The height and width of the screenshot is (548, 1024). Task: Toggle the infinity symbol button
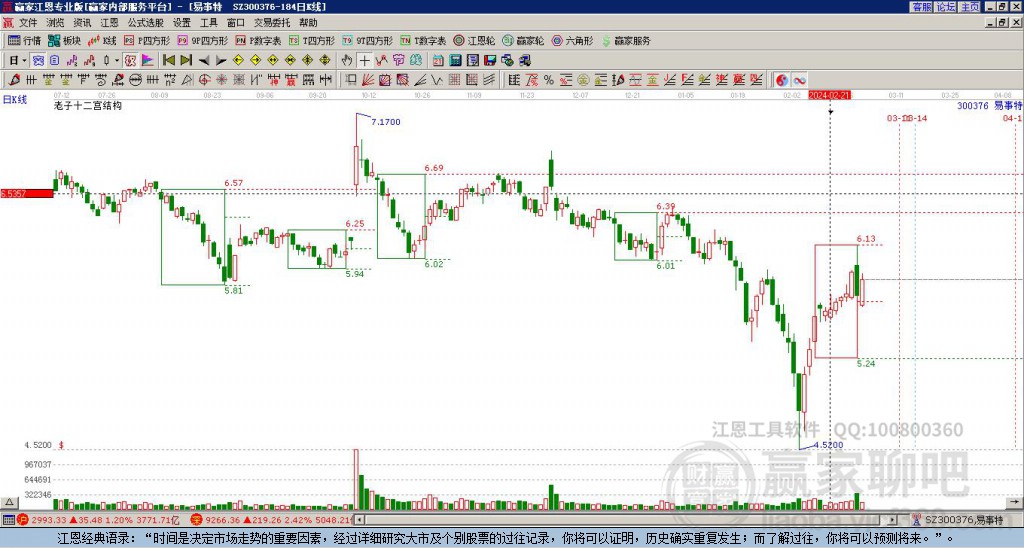pos(799,80)
